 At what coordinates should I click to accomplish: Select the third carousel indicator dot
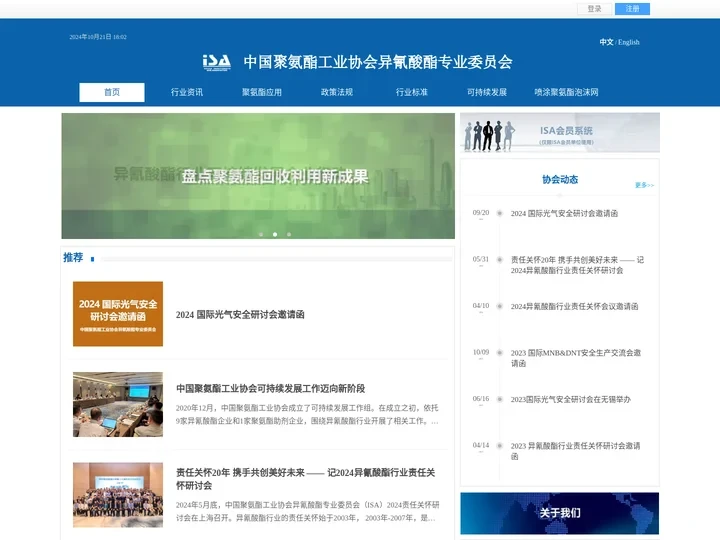click(289, 235)
